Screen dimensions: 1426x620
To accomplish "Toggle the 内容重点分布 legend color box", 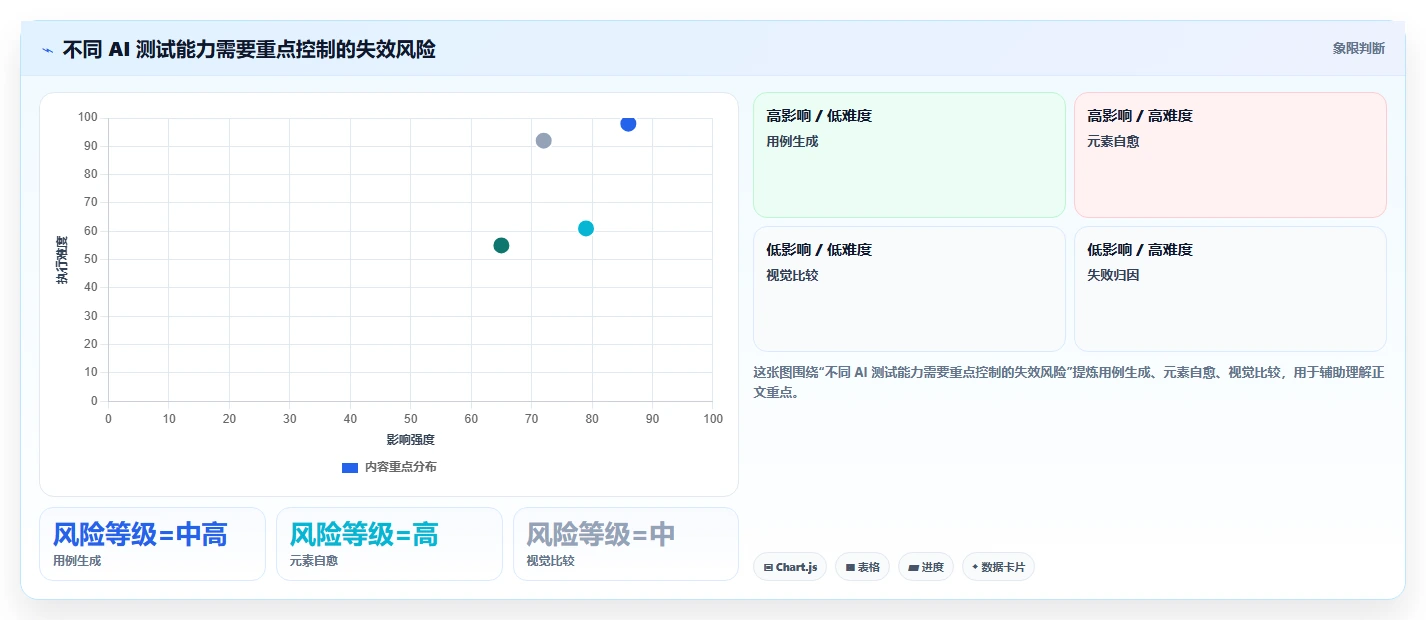I will point(350,467).
